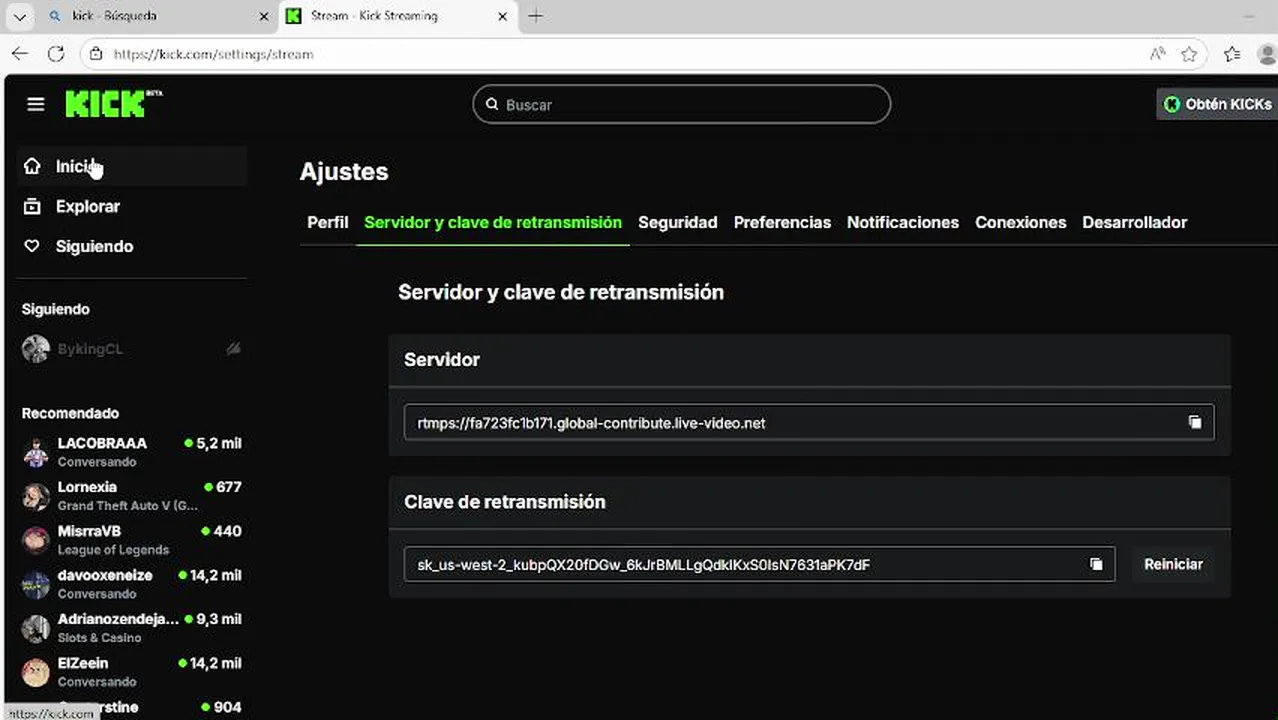This screenshot has width=1278, height=720.
Task: Open the Seguridad settings tab
Action: tap(677, 222)
